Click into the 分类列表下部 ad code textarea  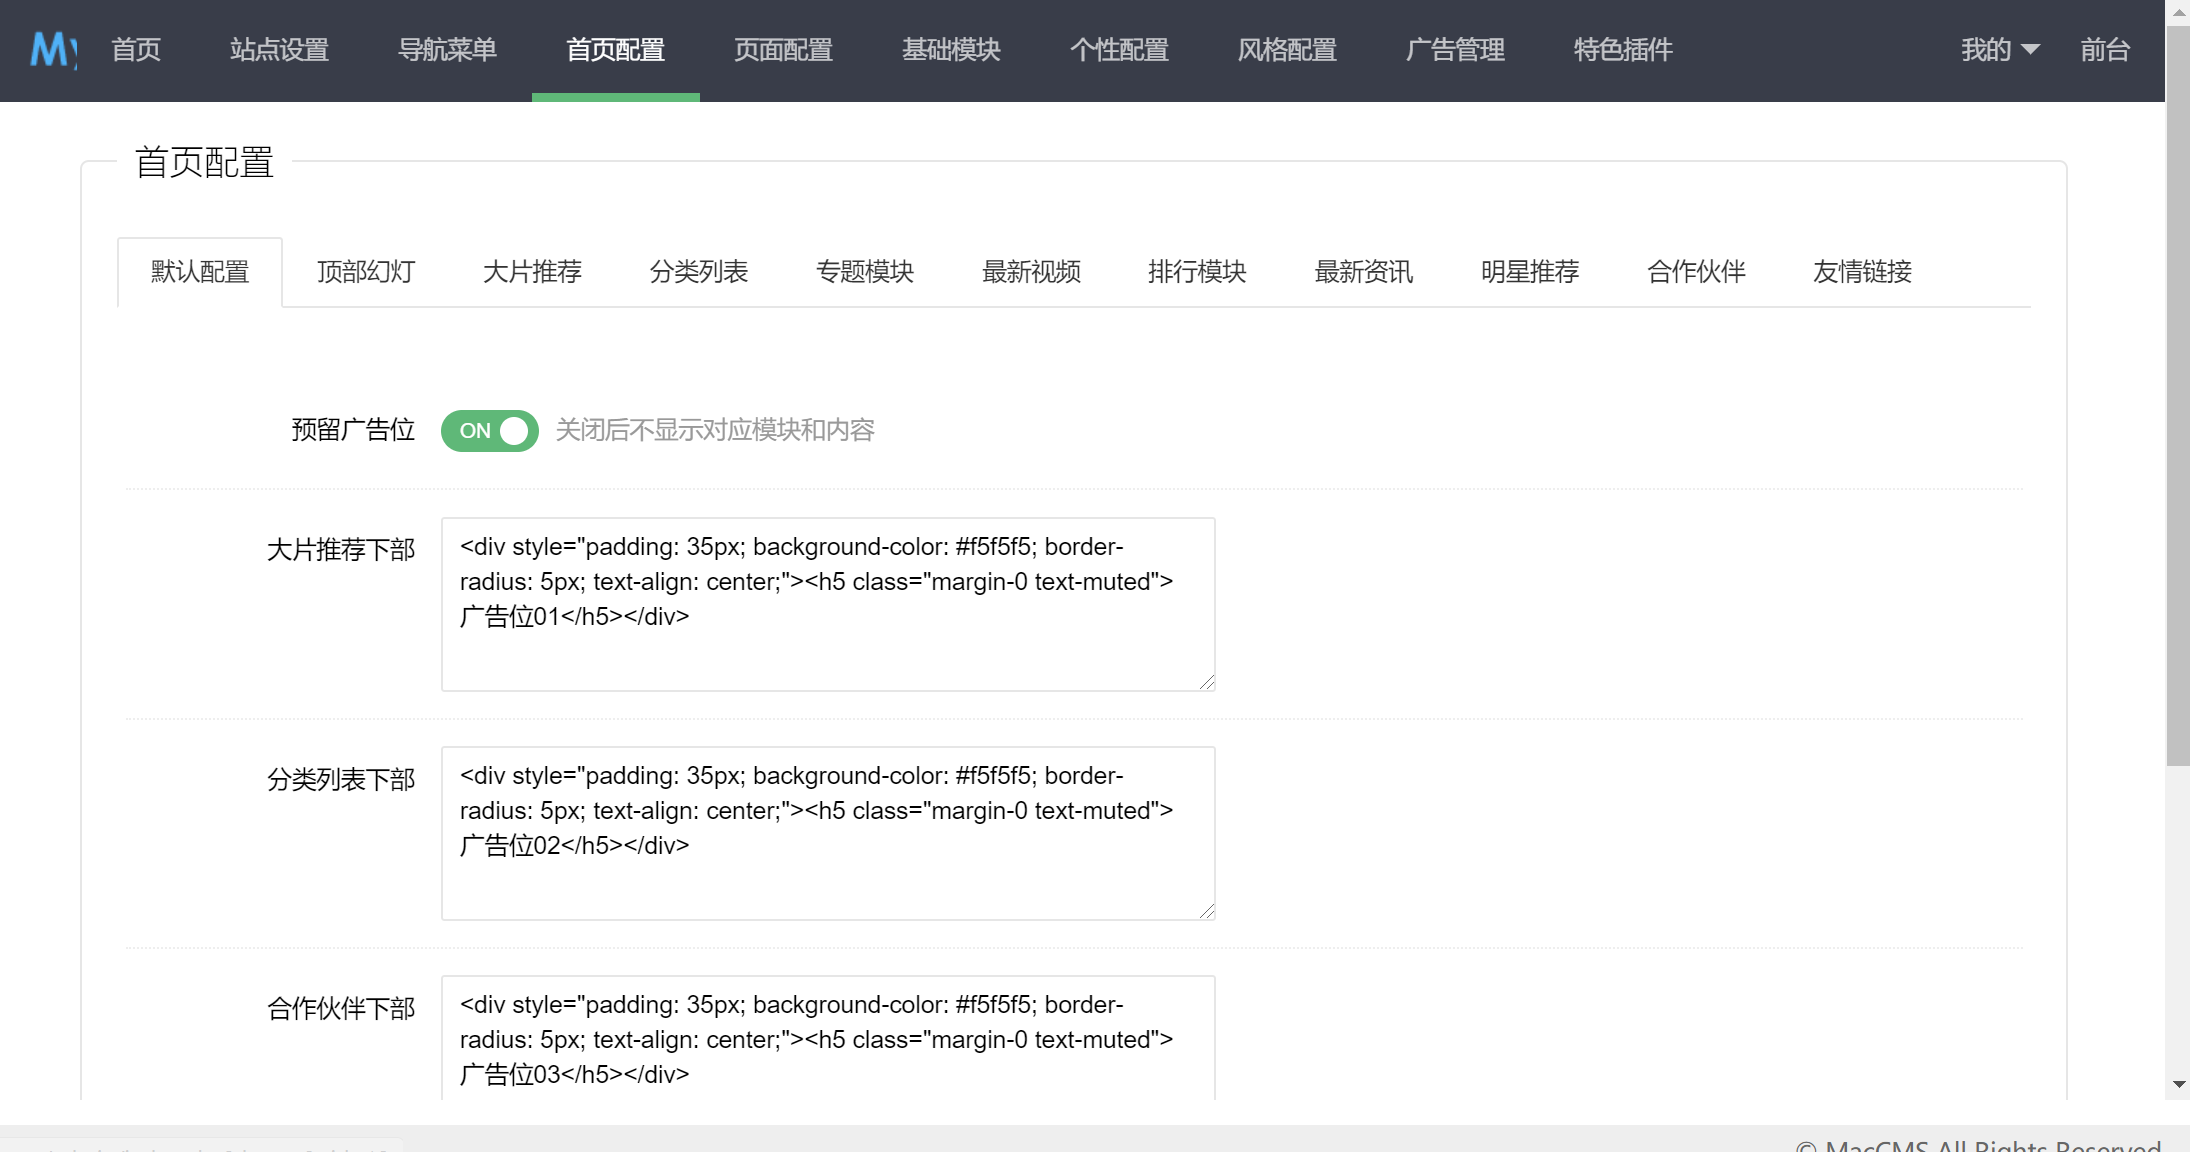(828, 833)
